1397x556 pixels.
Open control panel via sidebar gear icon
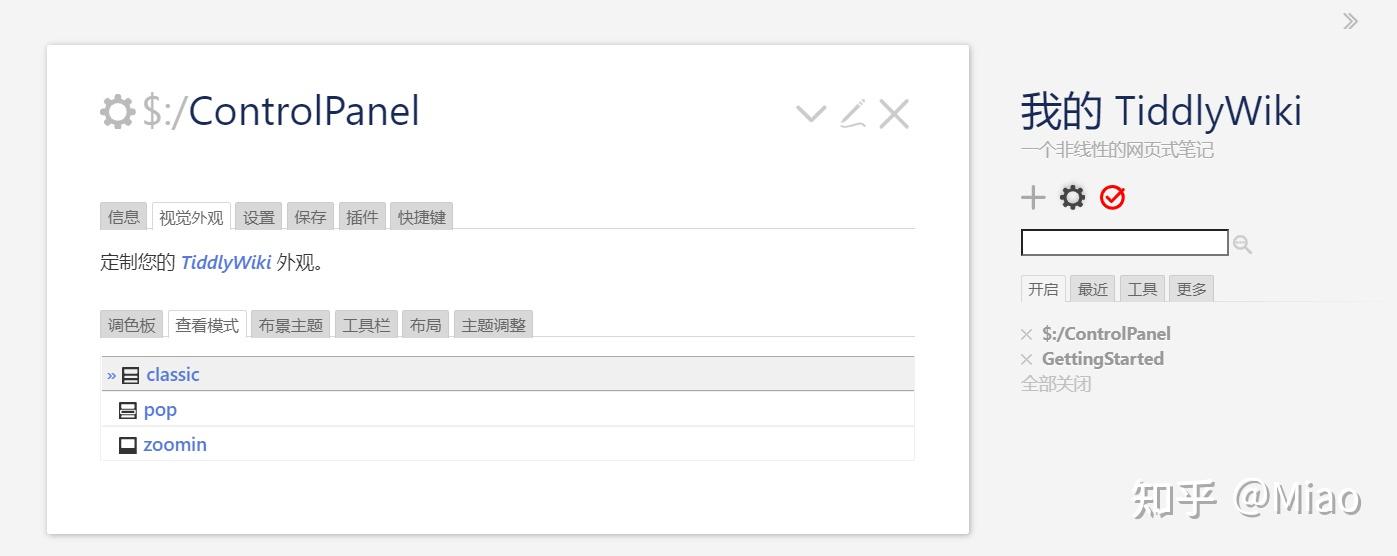pos(1072,198)
